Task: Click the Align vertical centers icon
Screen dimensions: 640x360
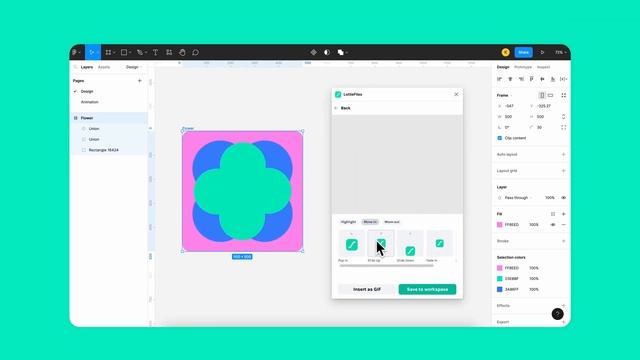Action: pos(542,79)
